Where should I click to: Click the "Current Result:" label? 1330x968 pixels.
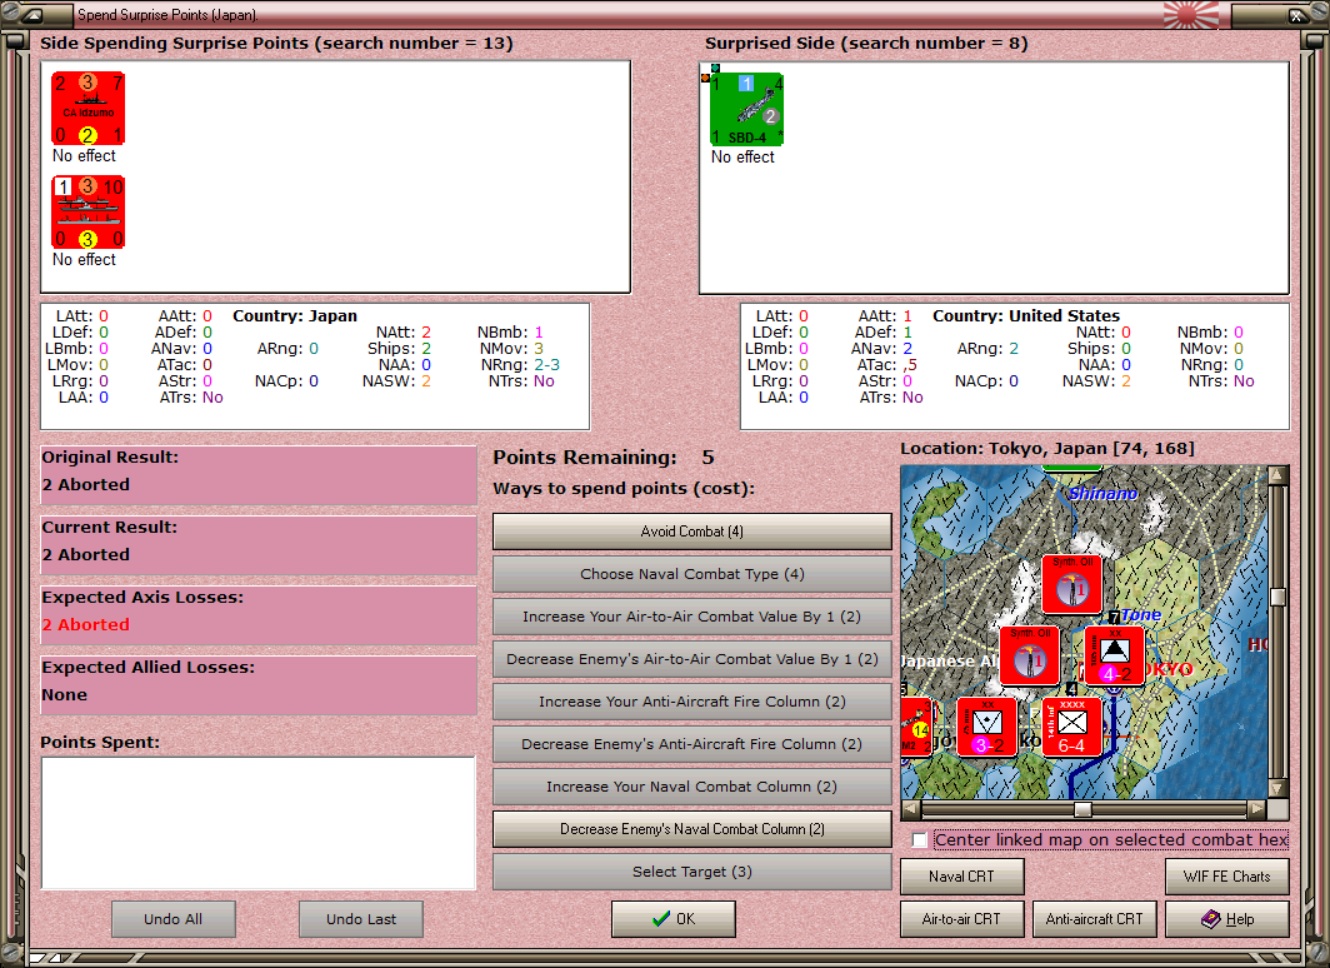(x=109, y=527)
